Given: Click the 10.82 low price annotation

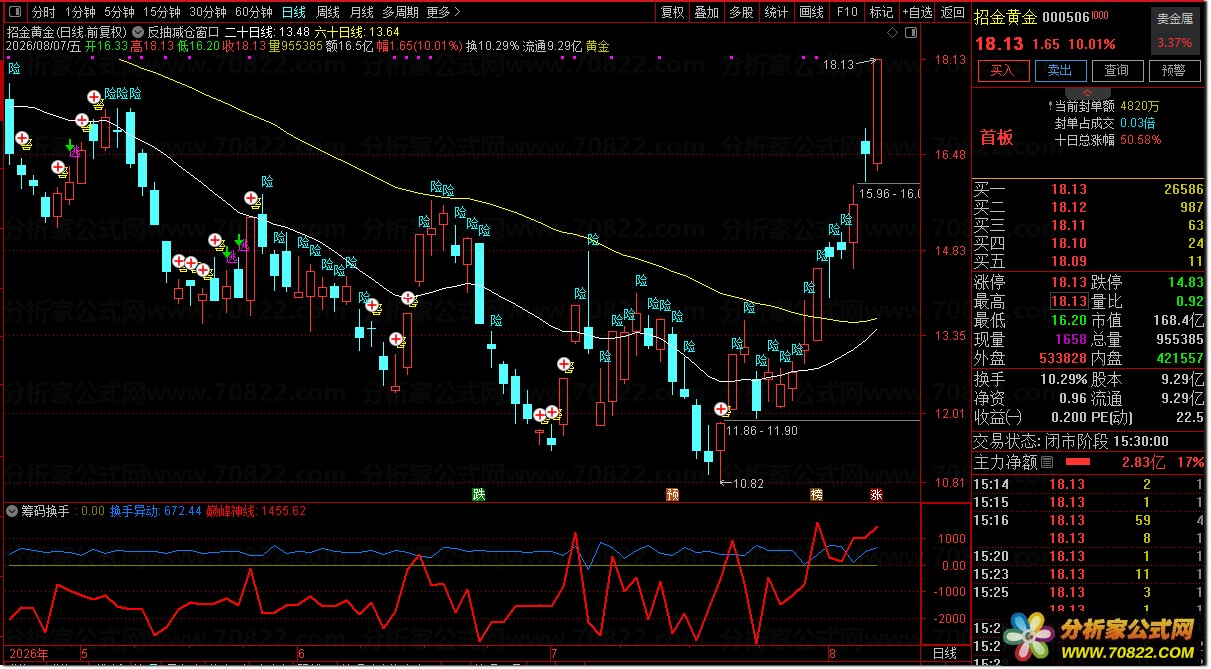Looking at the screenshot, I should point(748,484).
